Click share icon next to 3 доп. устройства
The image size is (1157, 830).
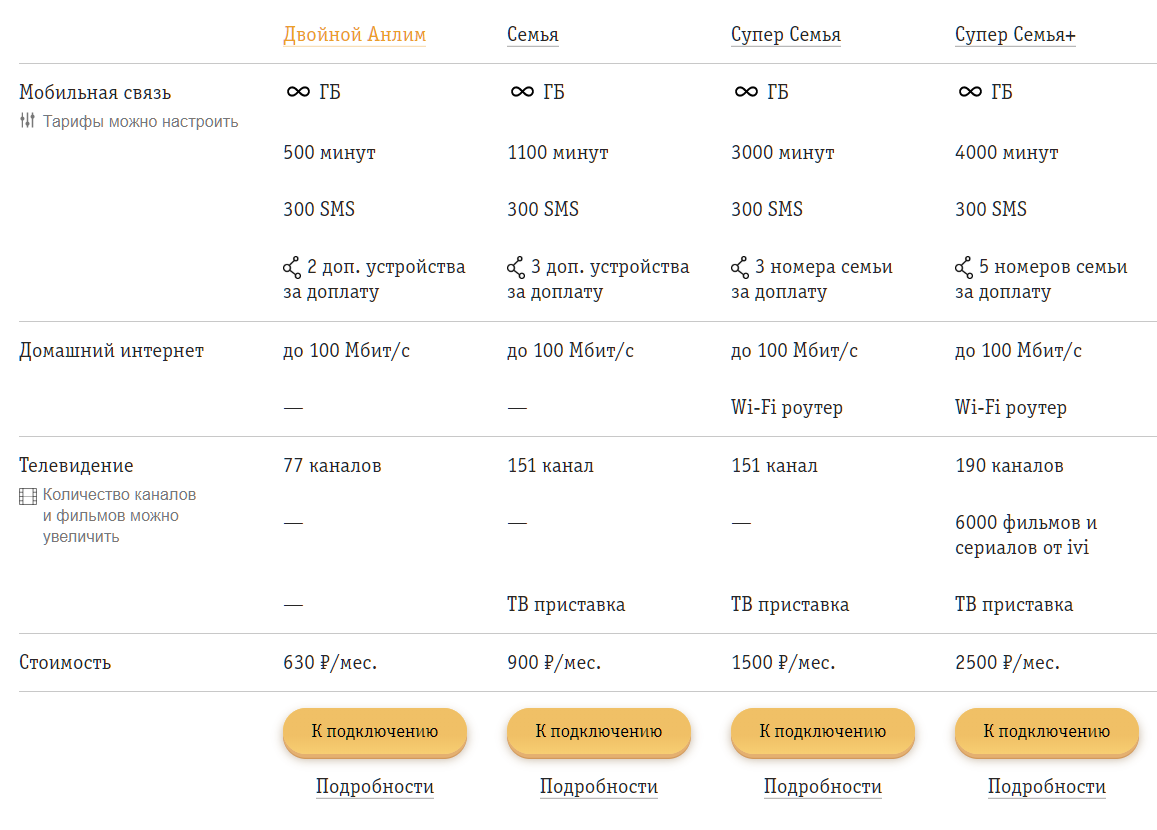516,267
